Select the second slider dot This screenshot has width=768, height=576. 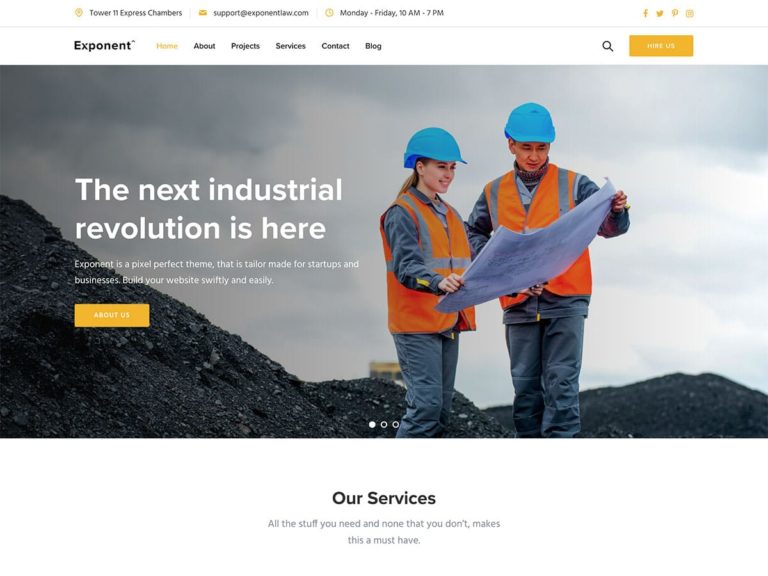[x=384, y=424]
